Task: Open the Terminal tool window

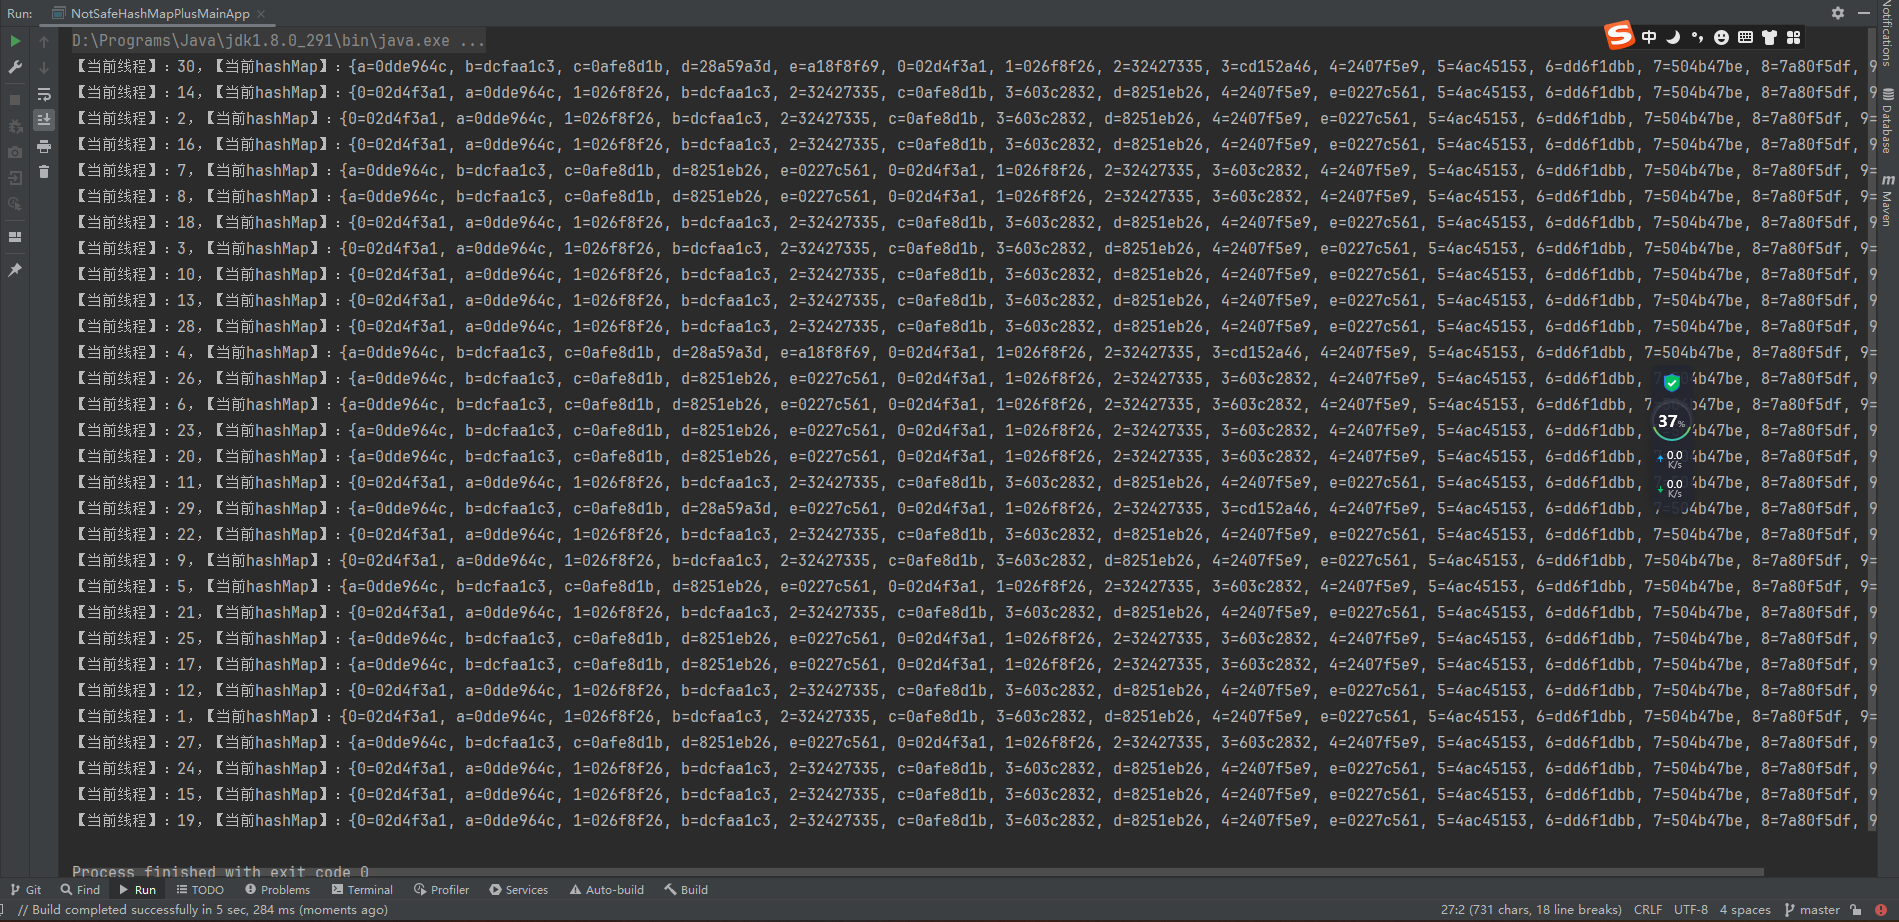Action: (x=362, y=889)
